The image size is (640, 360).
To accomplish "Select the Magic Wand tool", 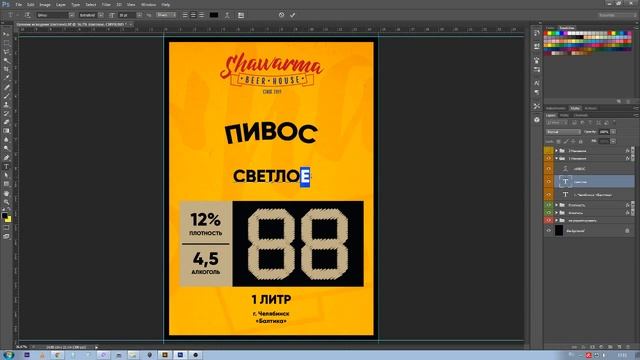I will (x=6, y=61).
